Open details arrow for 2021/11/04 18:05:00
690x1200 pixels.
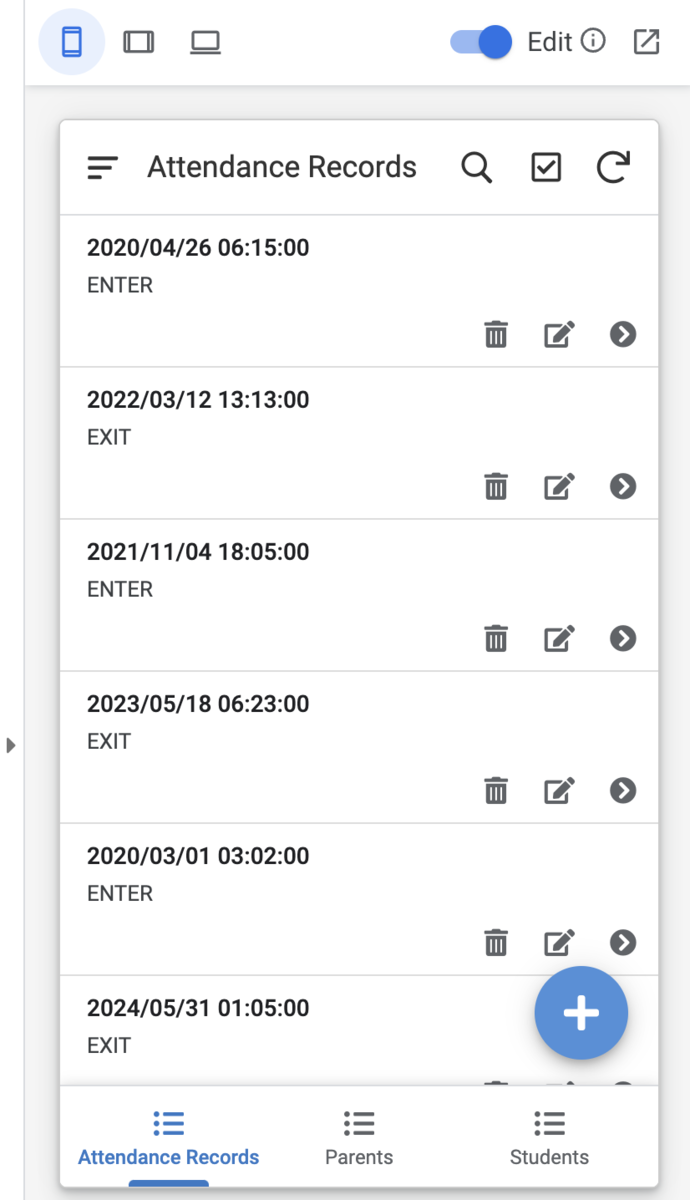(x=623, y=638)
